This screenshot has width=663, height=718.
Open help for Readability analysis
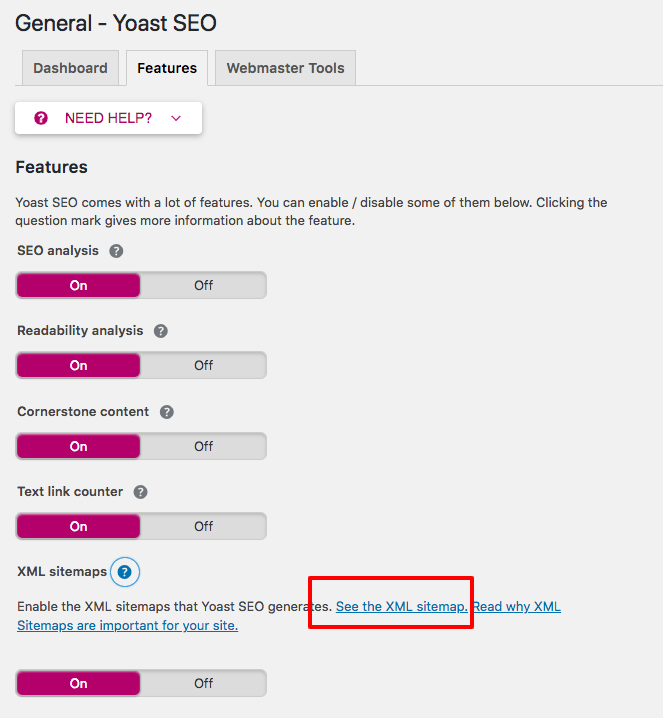point(161,331)
